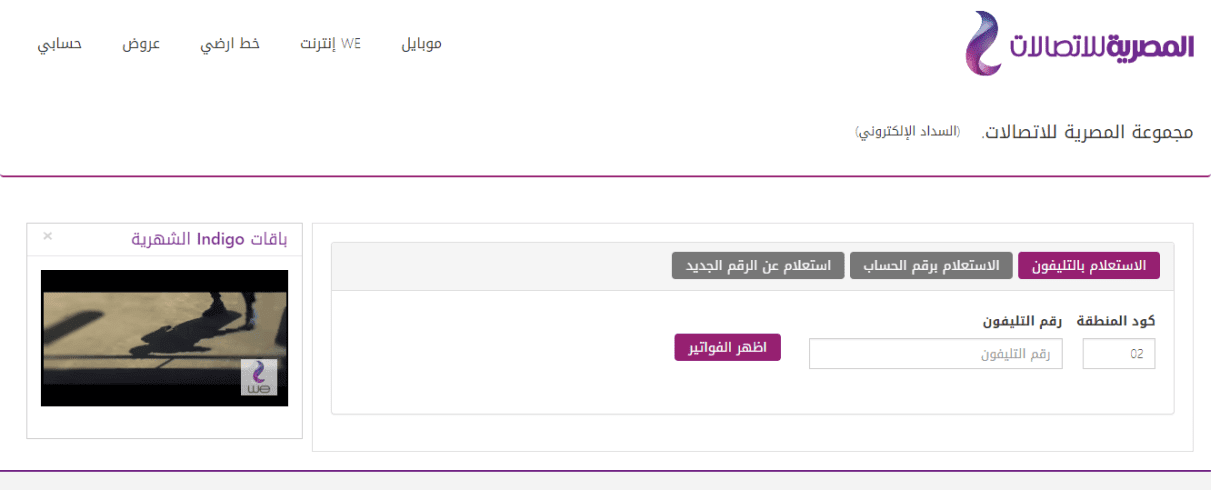The width and height of the screenshot is (1220, 490).
Task: Open the WE إنترنت menu
Action: point(331,44)
